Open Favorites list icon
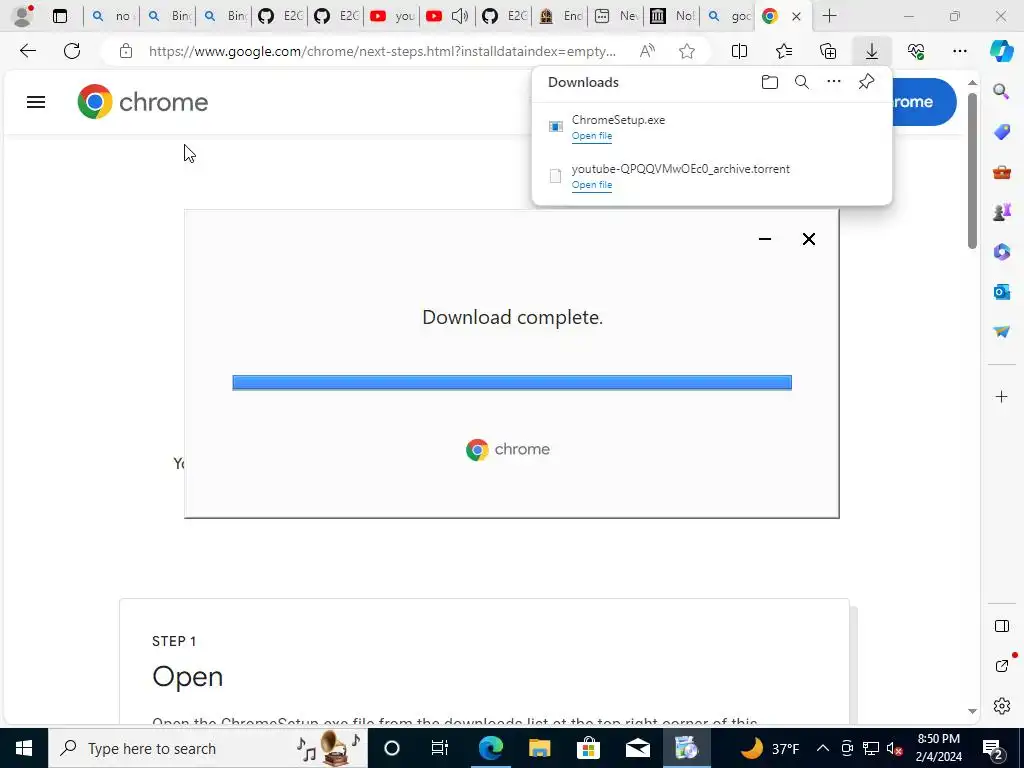The height and width of the screenshot is (768, 1024). coord(784,51)
